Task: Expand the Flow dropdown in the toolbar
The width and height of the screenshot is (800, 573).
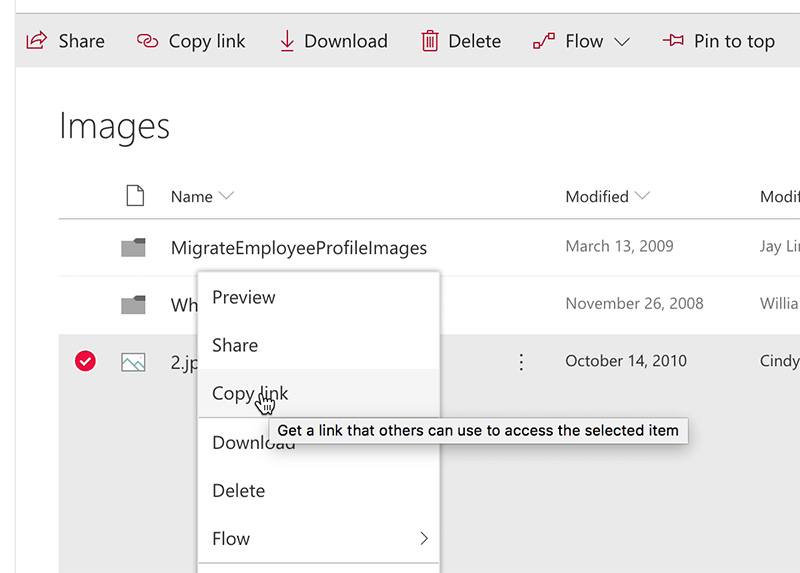Action: pos(621,42)
